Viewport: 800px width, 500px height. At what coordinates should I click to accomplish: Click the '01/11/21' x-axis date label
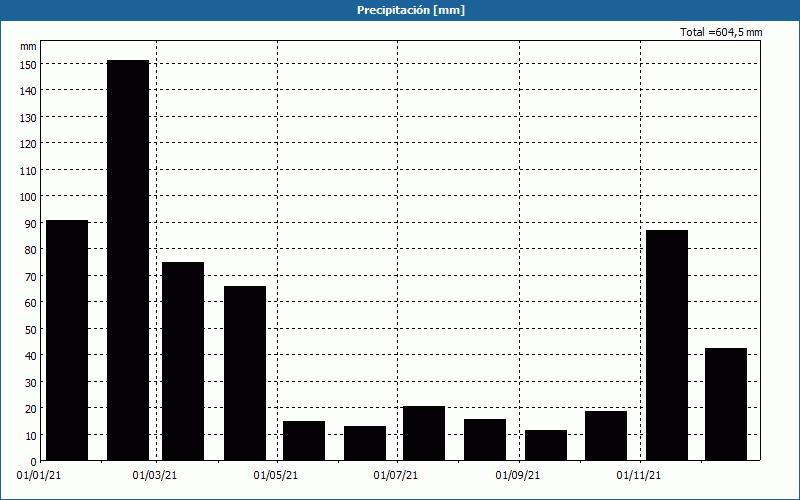[638, 476]
